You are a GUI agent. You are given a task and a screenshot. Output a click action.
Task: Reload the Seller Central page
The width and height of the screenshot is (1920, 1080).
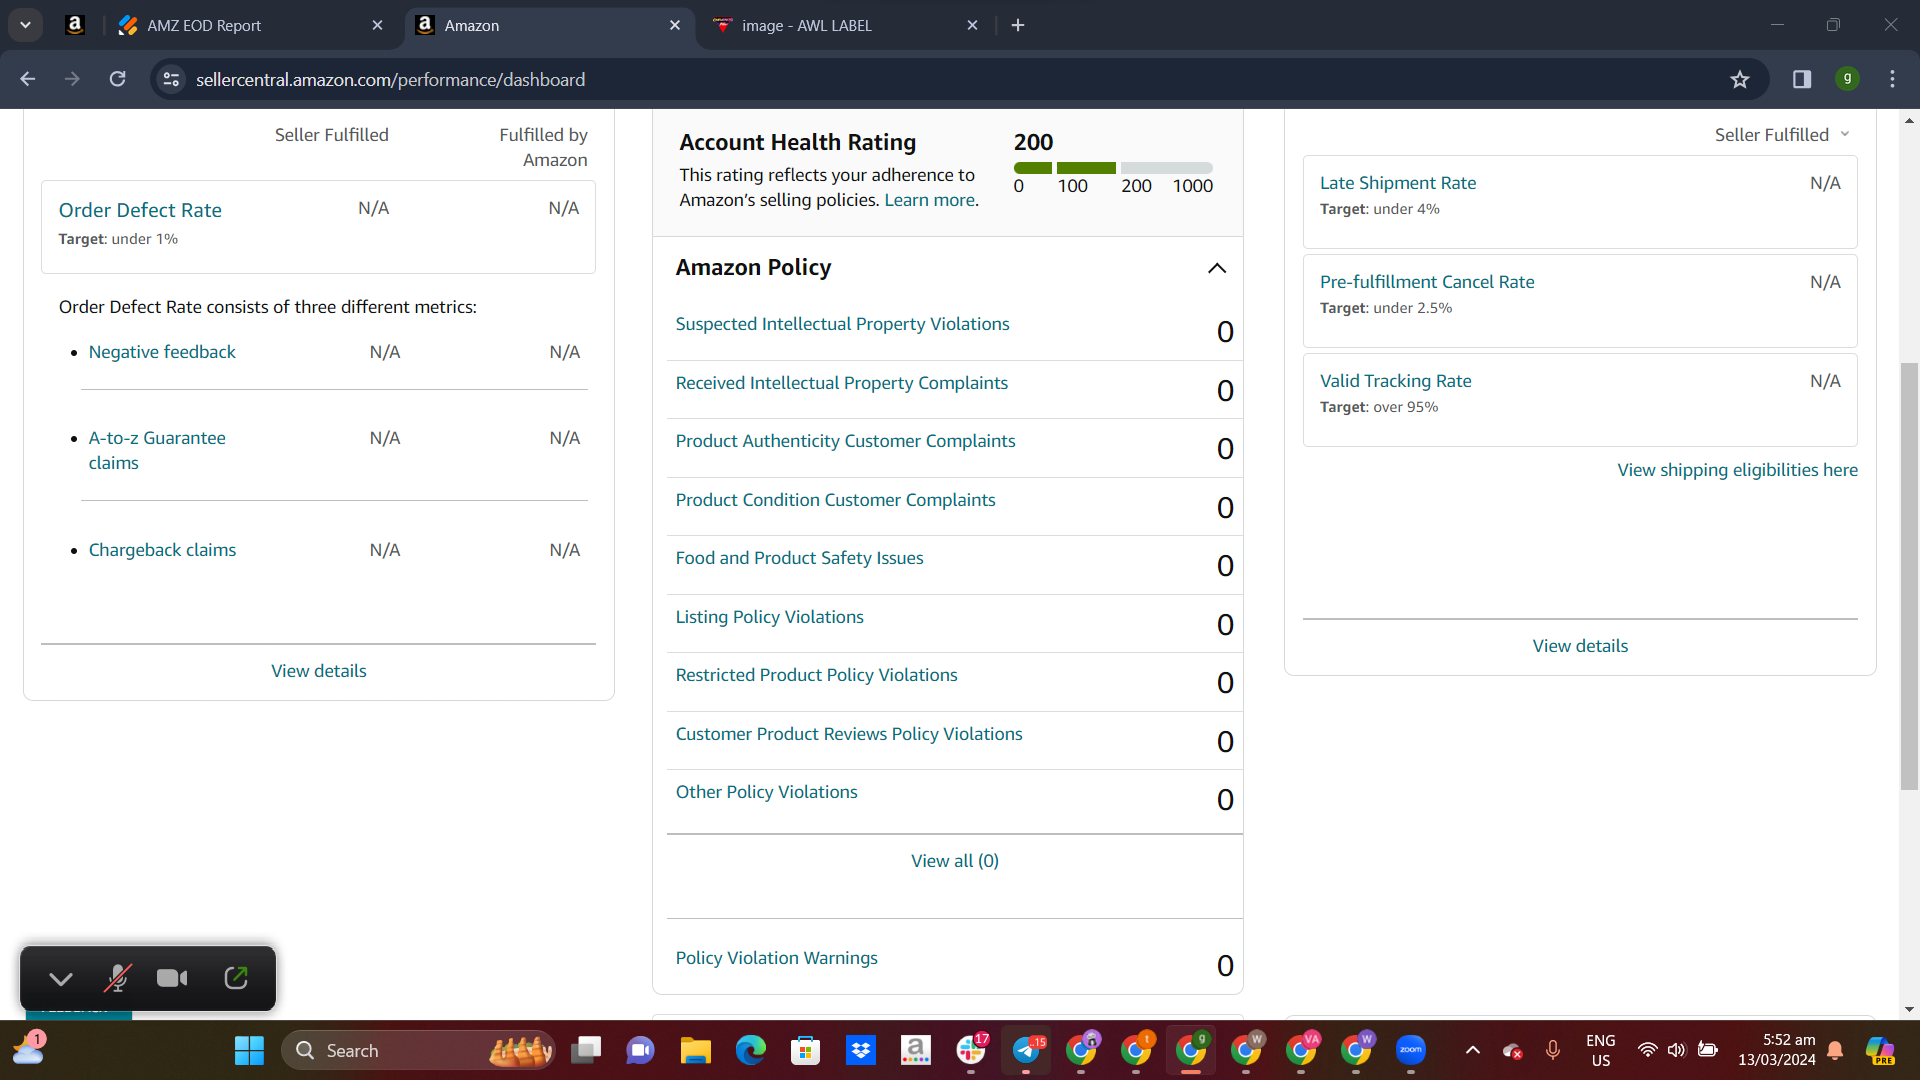(x=117, y=79)
